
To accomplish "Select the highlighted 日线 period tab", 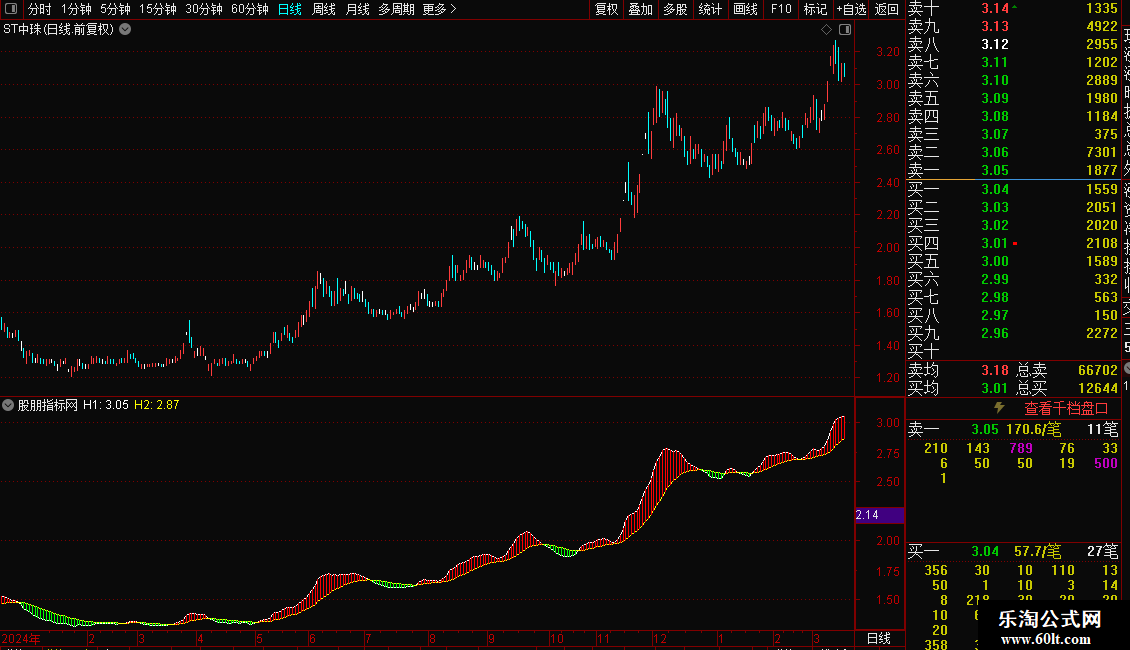I will point(290,9).
